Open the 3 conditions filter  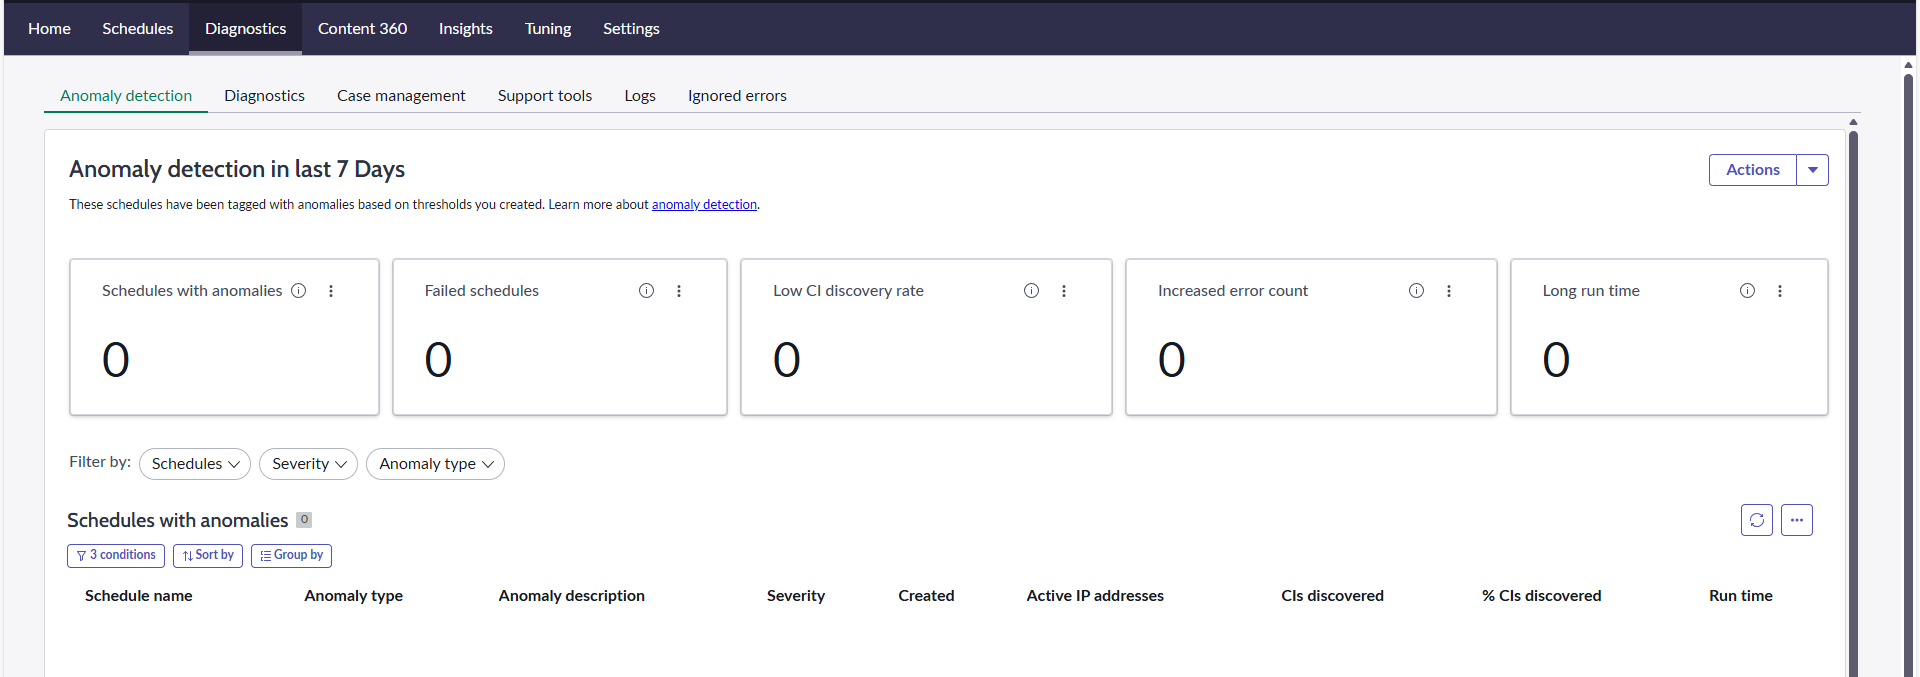(116, 555)
